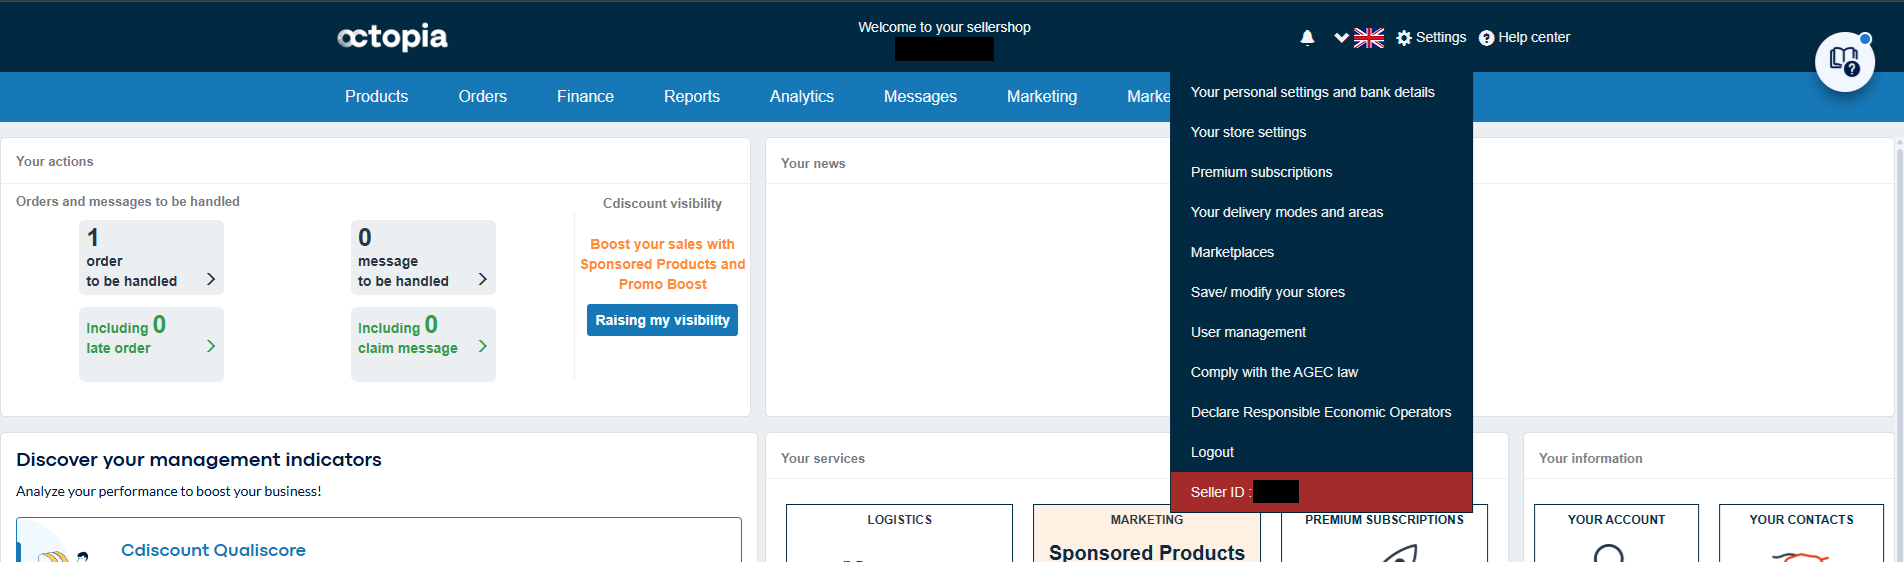Click Boost your sales with Sponsored Products text

pos(662,264)
